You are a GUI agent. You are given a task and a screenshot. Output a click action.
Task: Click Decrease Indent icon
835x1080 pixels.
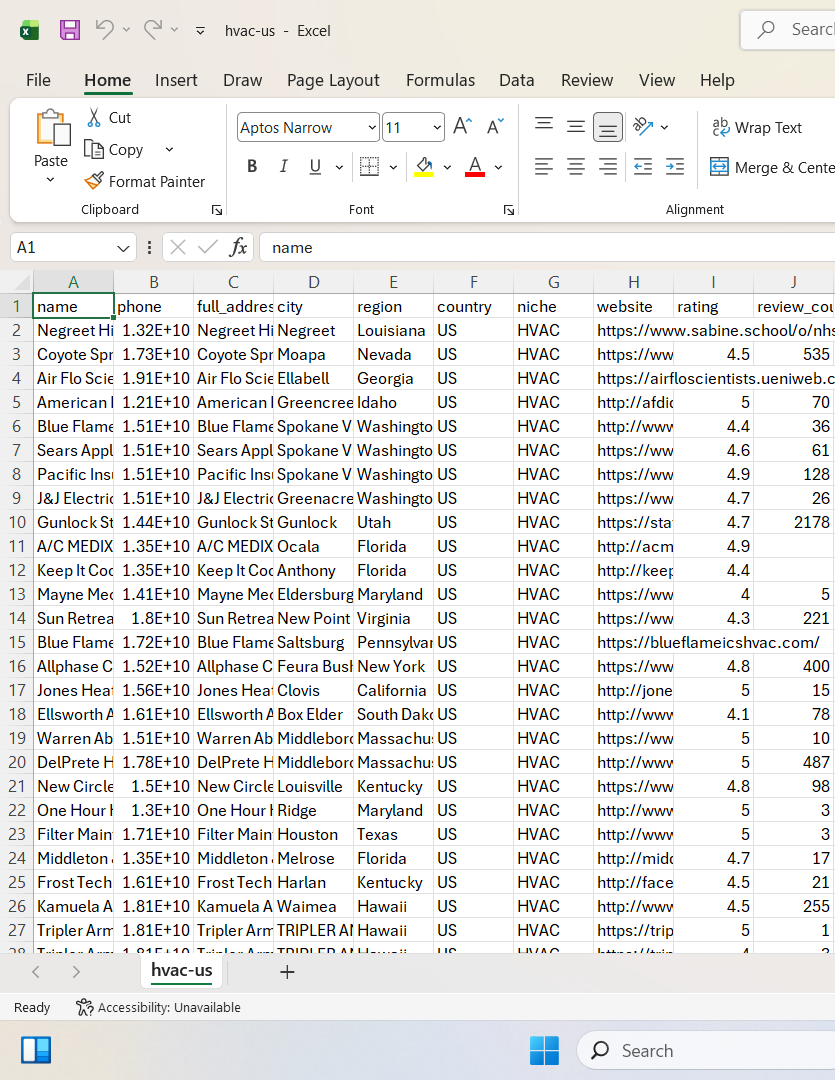coord(643,166)
